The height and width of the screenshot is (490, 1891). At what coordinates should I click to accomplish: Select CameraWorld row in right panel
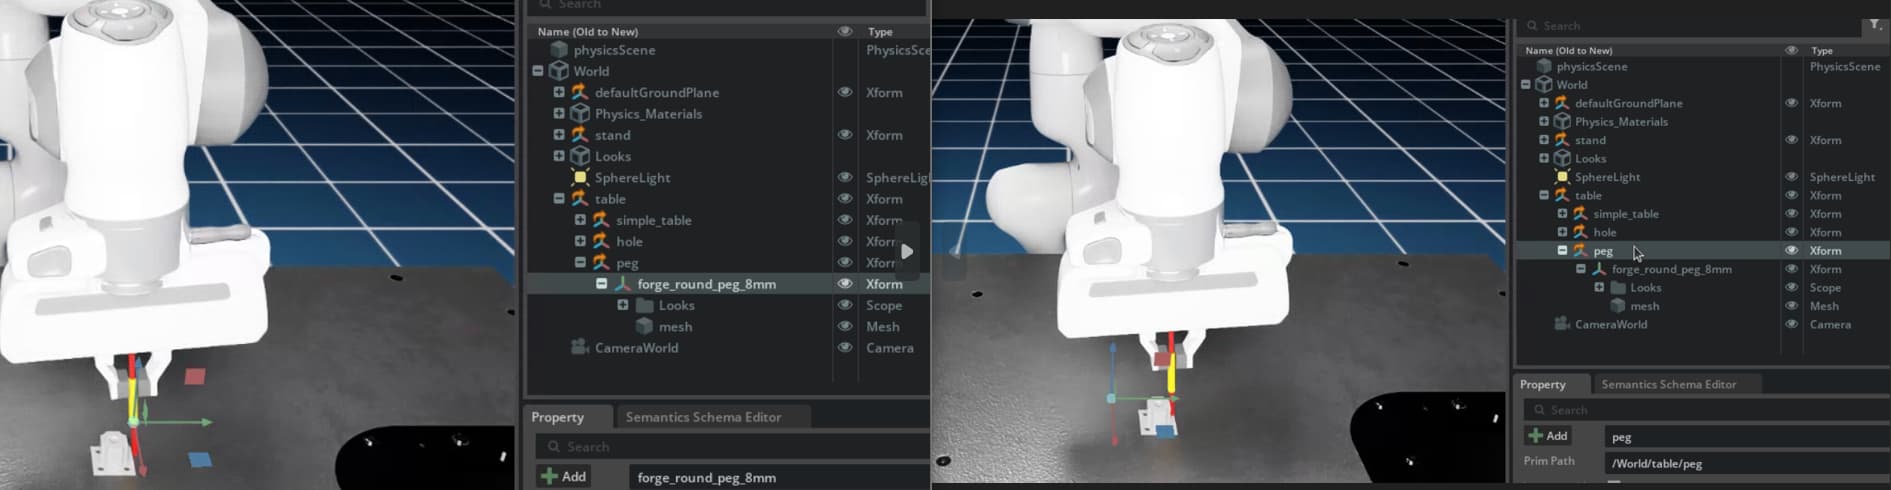pos(1702,324)
